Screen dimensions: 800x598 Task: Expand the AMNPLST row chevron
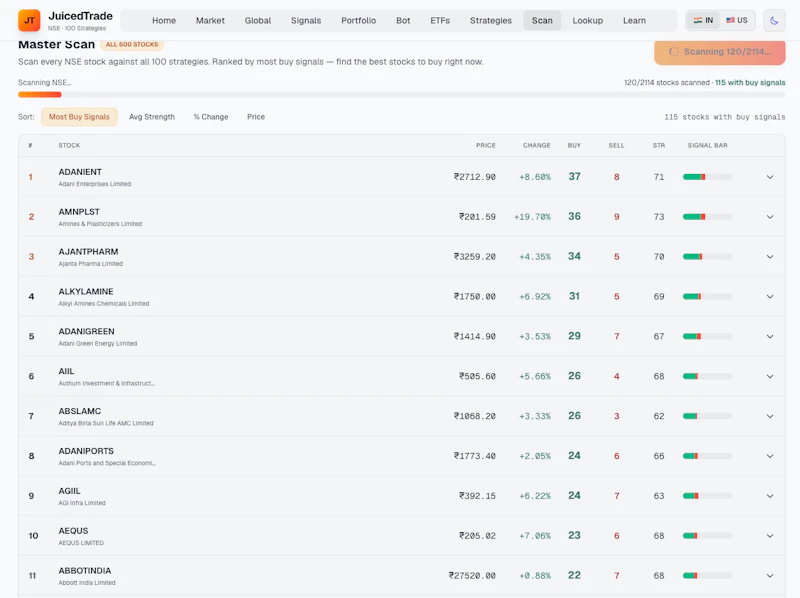[770, 217]
